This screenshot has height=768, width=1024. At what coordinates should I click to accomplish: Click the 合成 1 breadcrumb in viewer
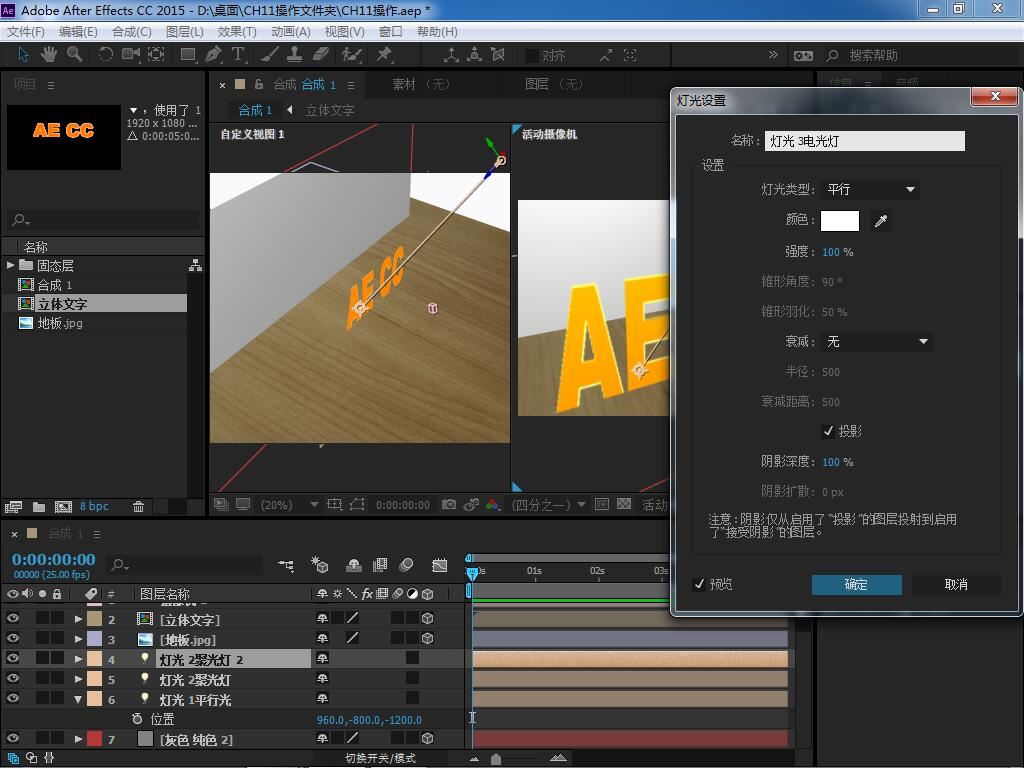point(255,110)
